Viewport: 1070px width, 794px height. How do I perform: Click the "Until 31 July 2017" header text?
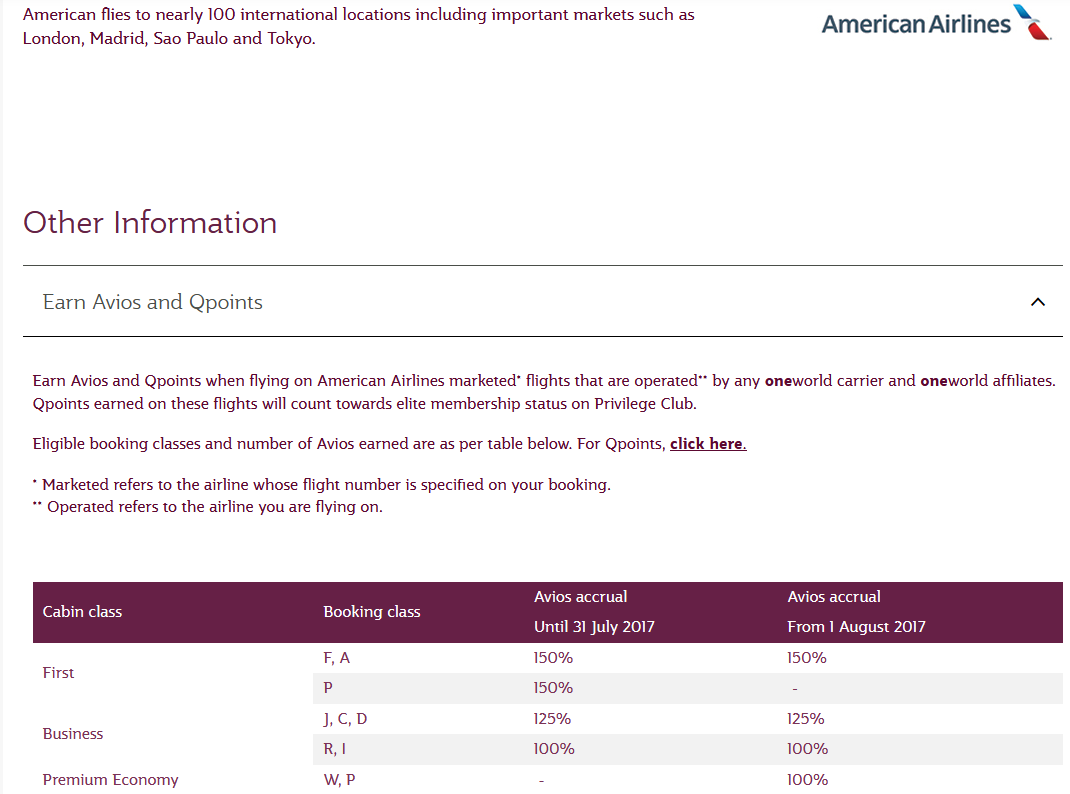[594, 626]
